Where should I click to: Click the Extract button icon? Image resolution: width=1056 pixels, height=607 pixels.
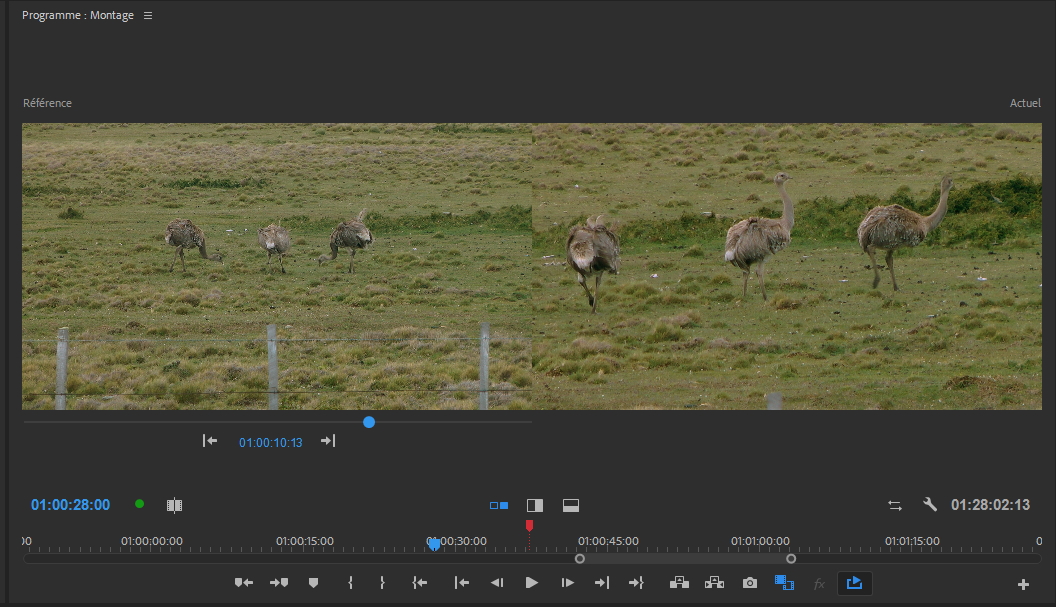click(x=714, y=583)
